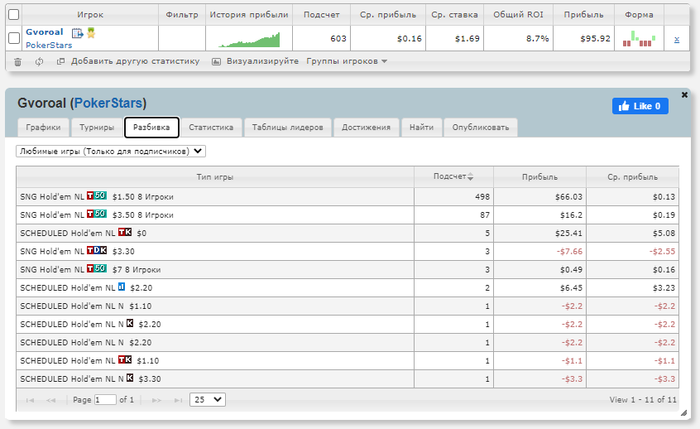This screenshot has width=700, height=429.
Task: Click the SCHEDULED Hold'em NL N $1.10 row
Action: 347,306
